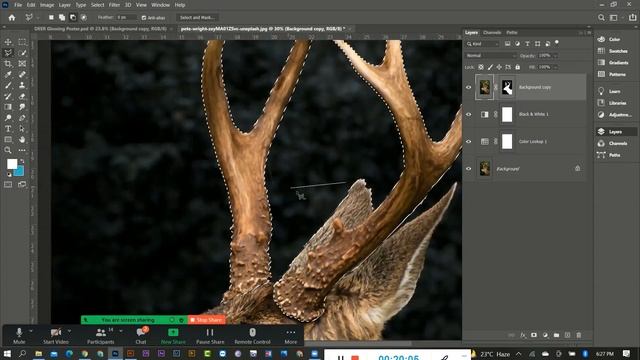
Task: Open the Swatches collapsed panel
Action: coord(613,51)
